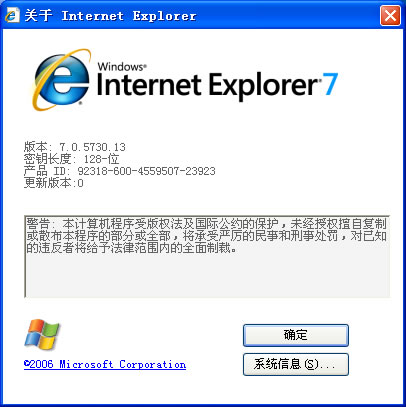Confirm with the 确定 button
Viewport: 406px width, 407px height.
(296, 335)
